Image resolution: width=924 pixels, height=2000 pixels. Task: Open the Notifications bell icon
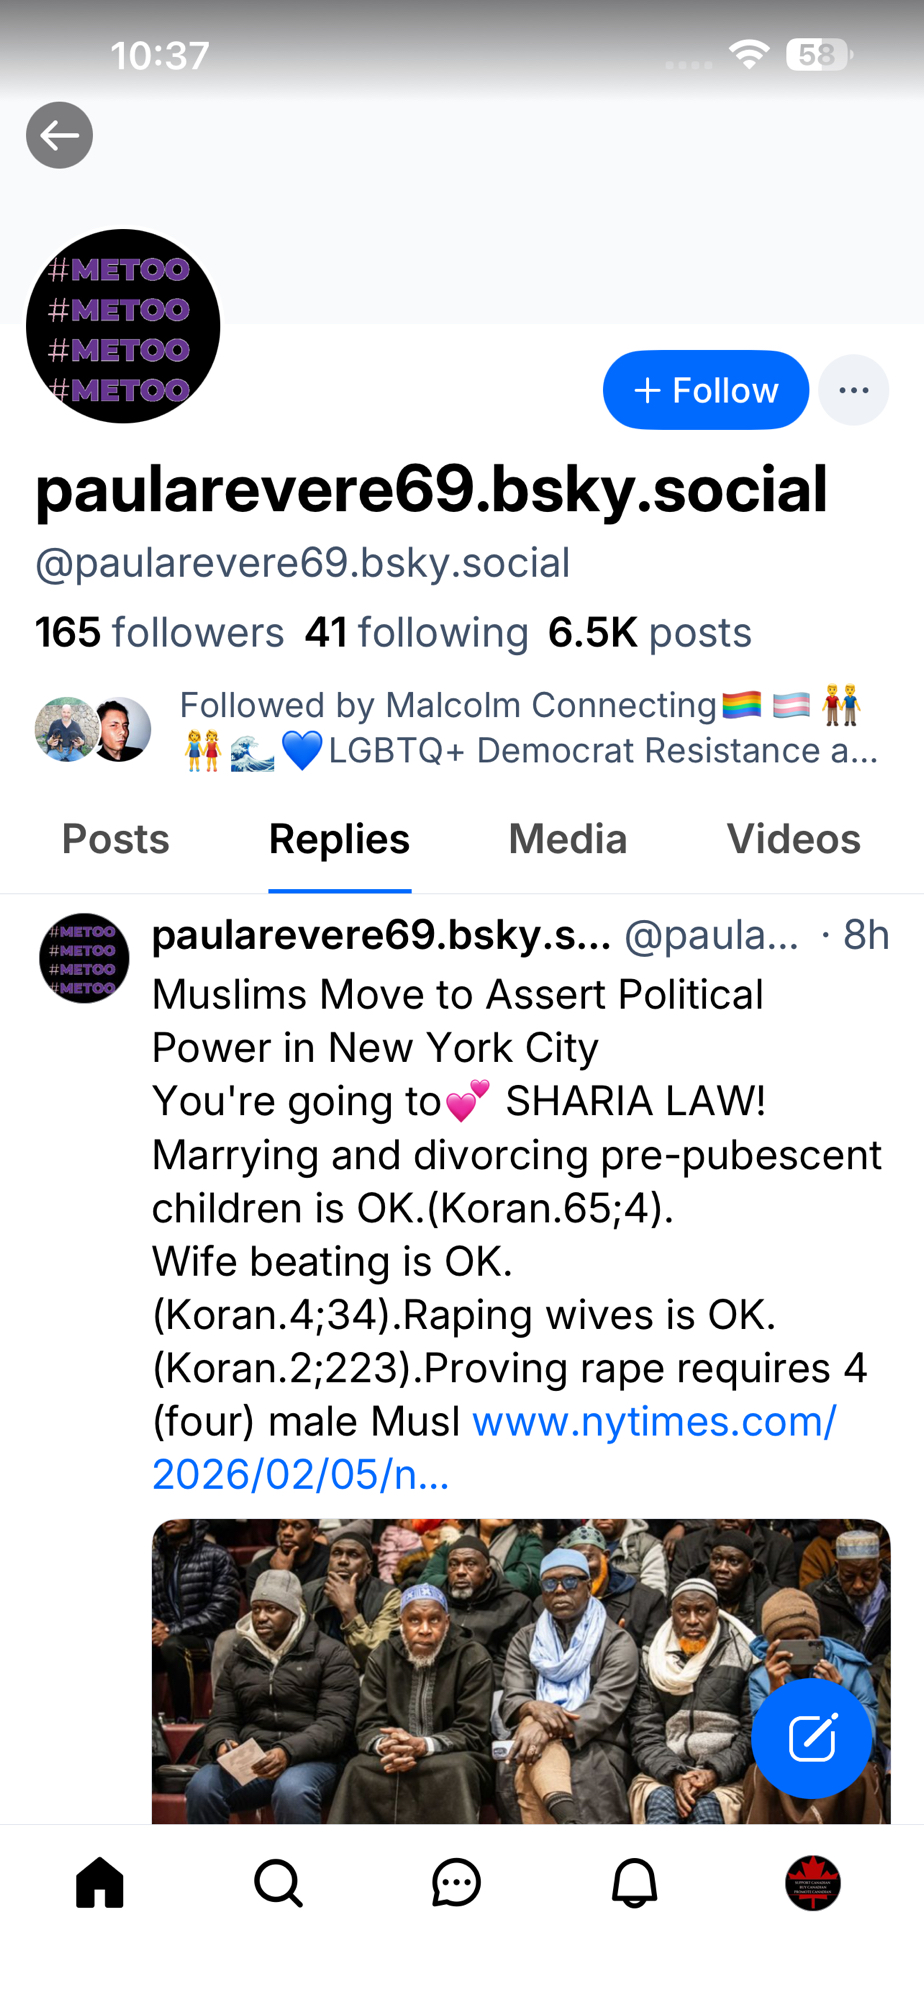(x=634, y=1883)
